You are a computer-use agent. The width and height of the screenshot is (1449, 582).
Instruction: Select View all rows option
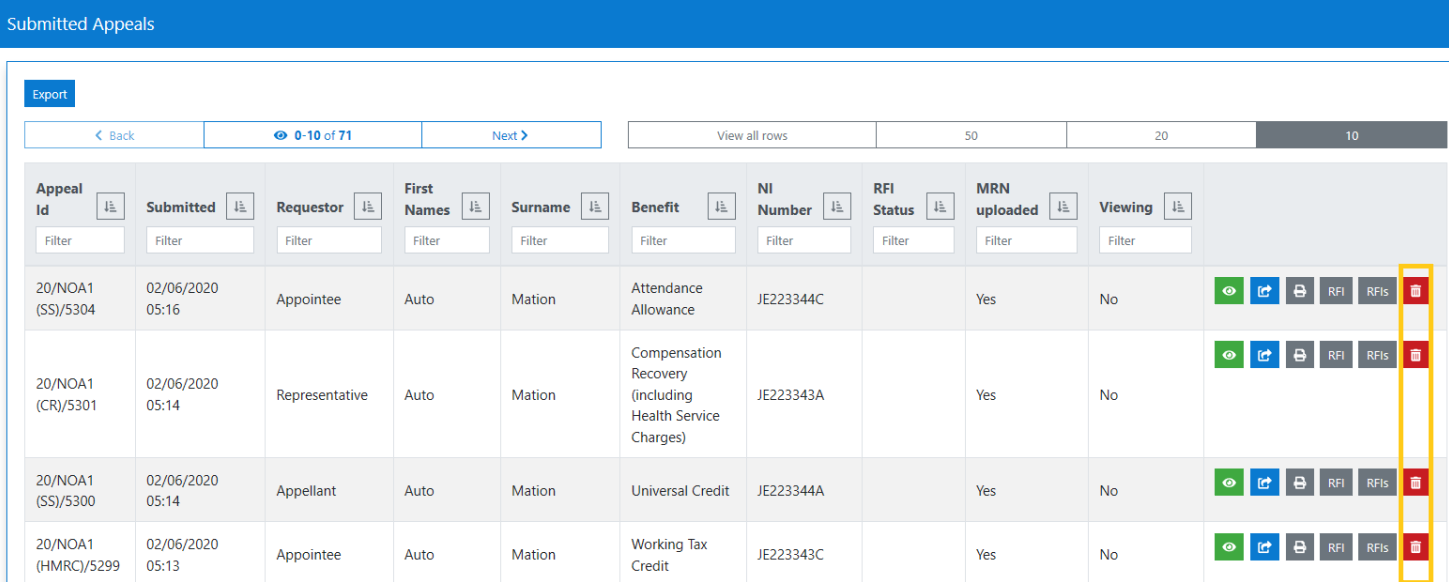[752, 135]
